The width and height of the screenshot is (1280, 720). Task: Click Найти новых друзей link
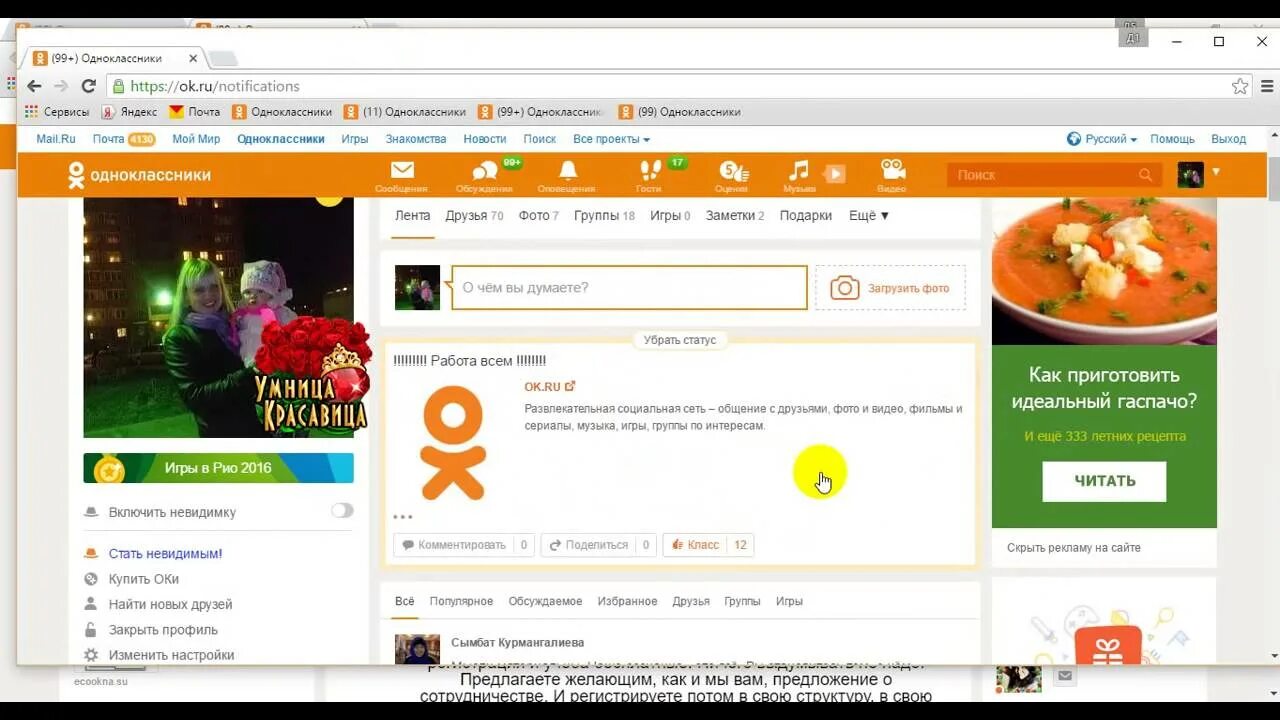point(170,604)
